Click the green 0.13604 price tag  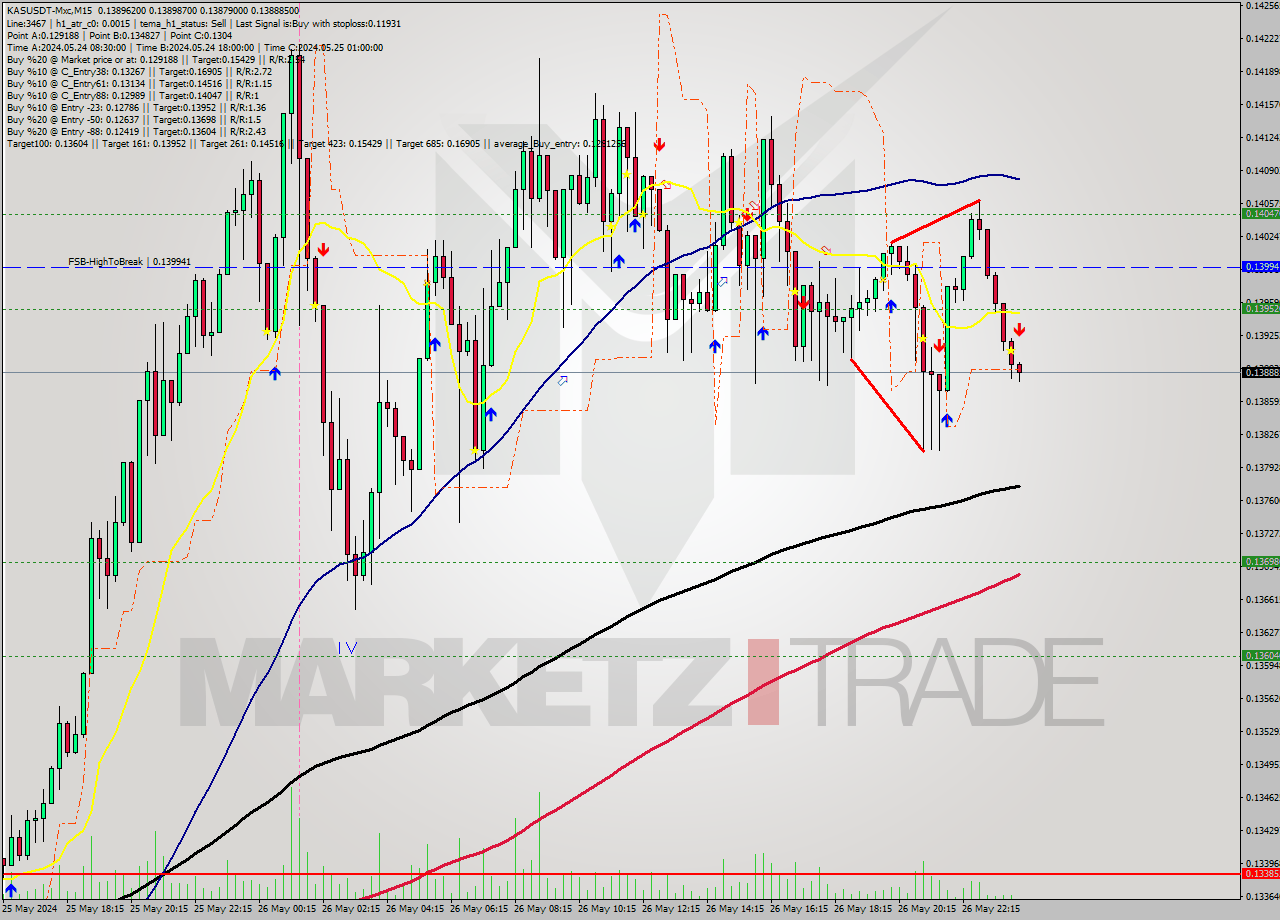click(x=1259, y=656)
